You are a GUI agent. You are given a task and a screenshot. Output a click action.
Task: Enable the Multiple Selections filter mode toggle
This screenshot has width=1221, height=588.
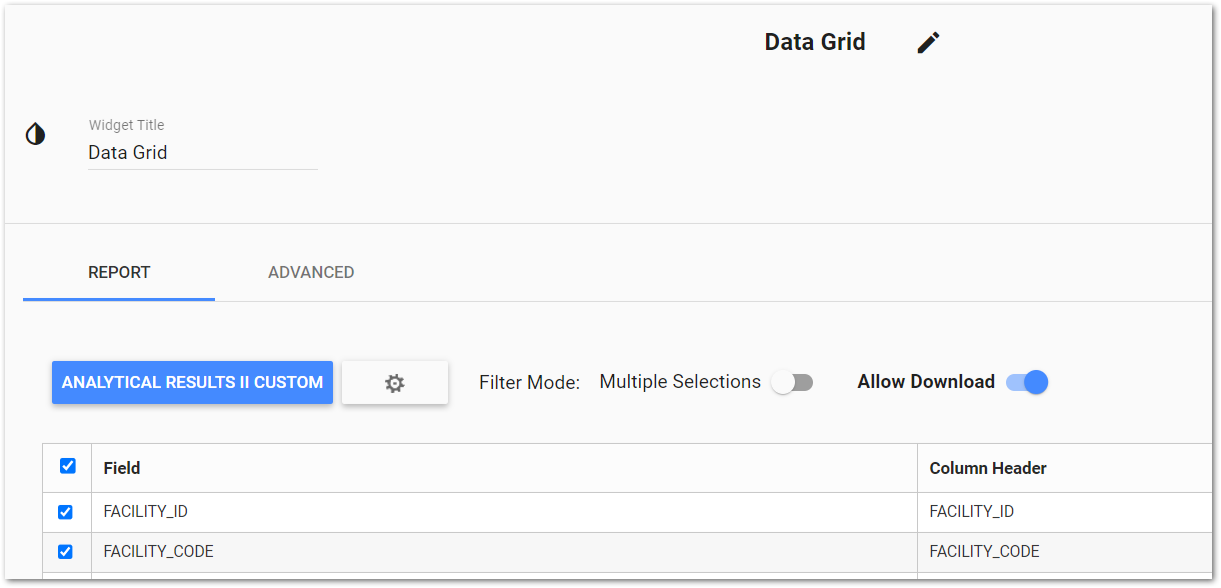tap(793, 382)
